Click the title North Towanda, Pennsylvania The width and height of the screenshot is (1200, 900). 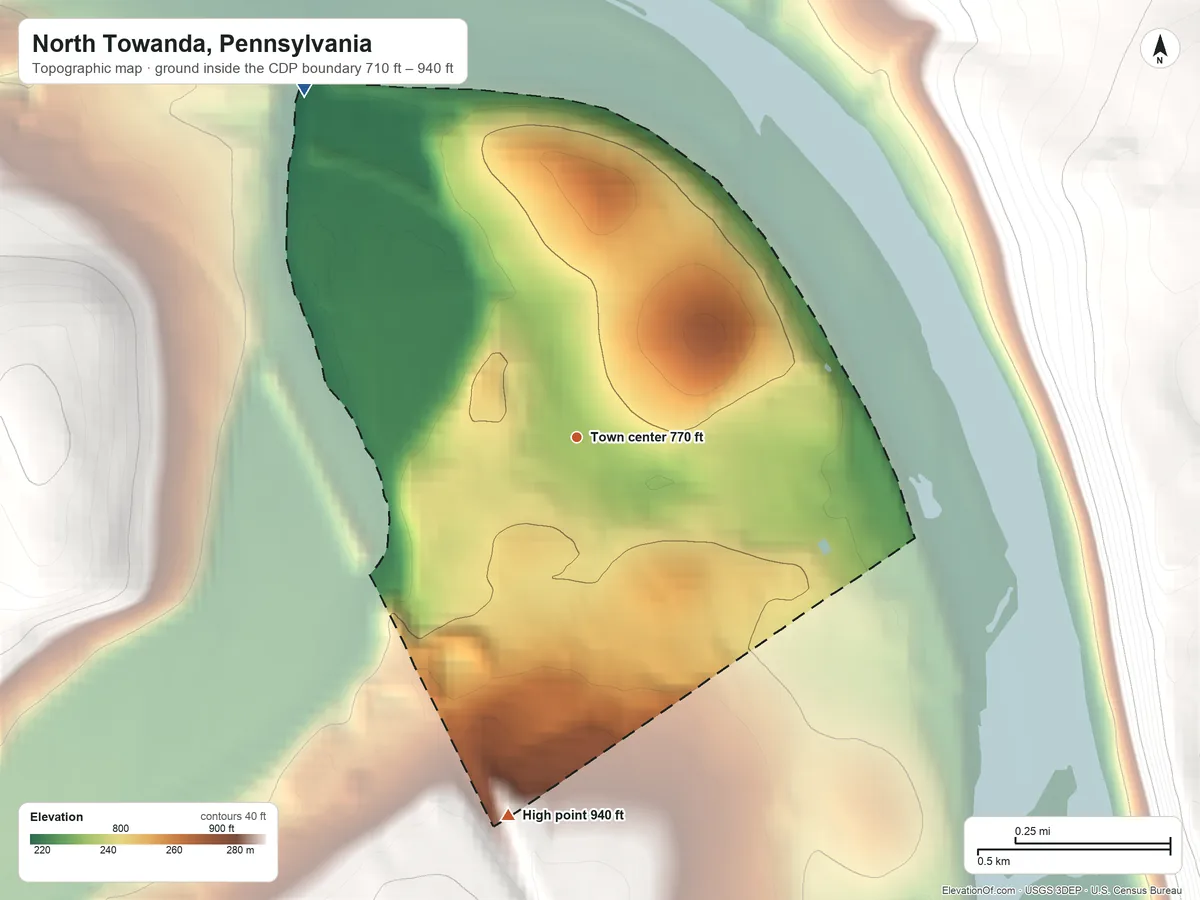click(202, 44)
